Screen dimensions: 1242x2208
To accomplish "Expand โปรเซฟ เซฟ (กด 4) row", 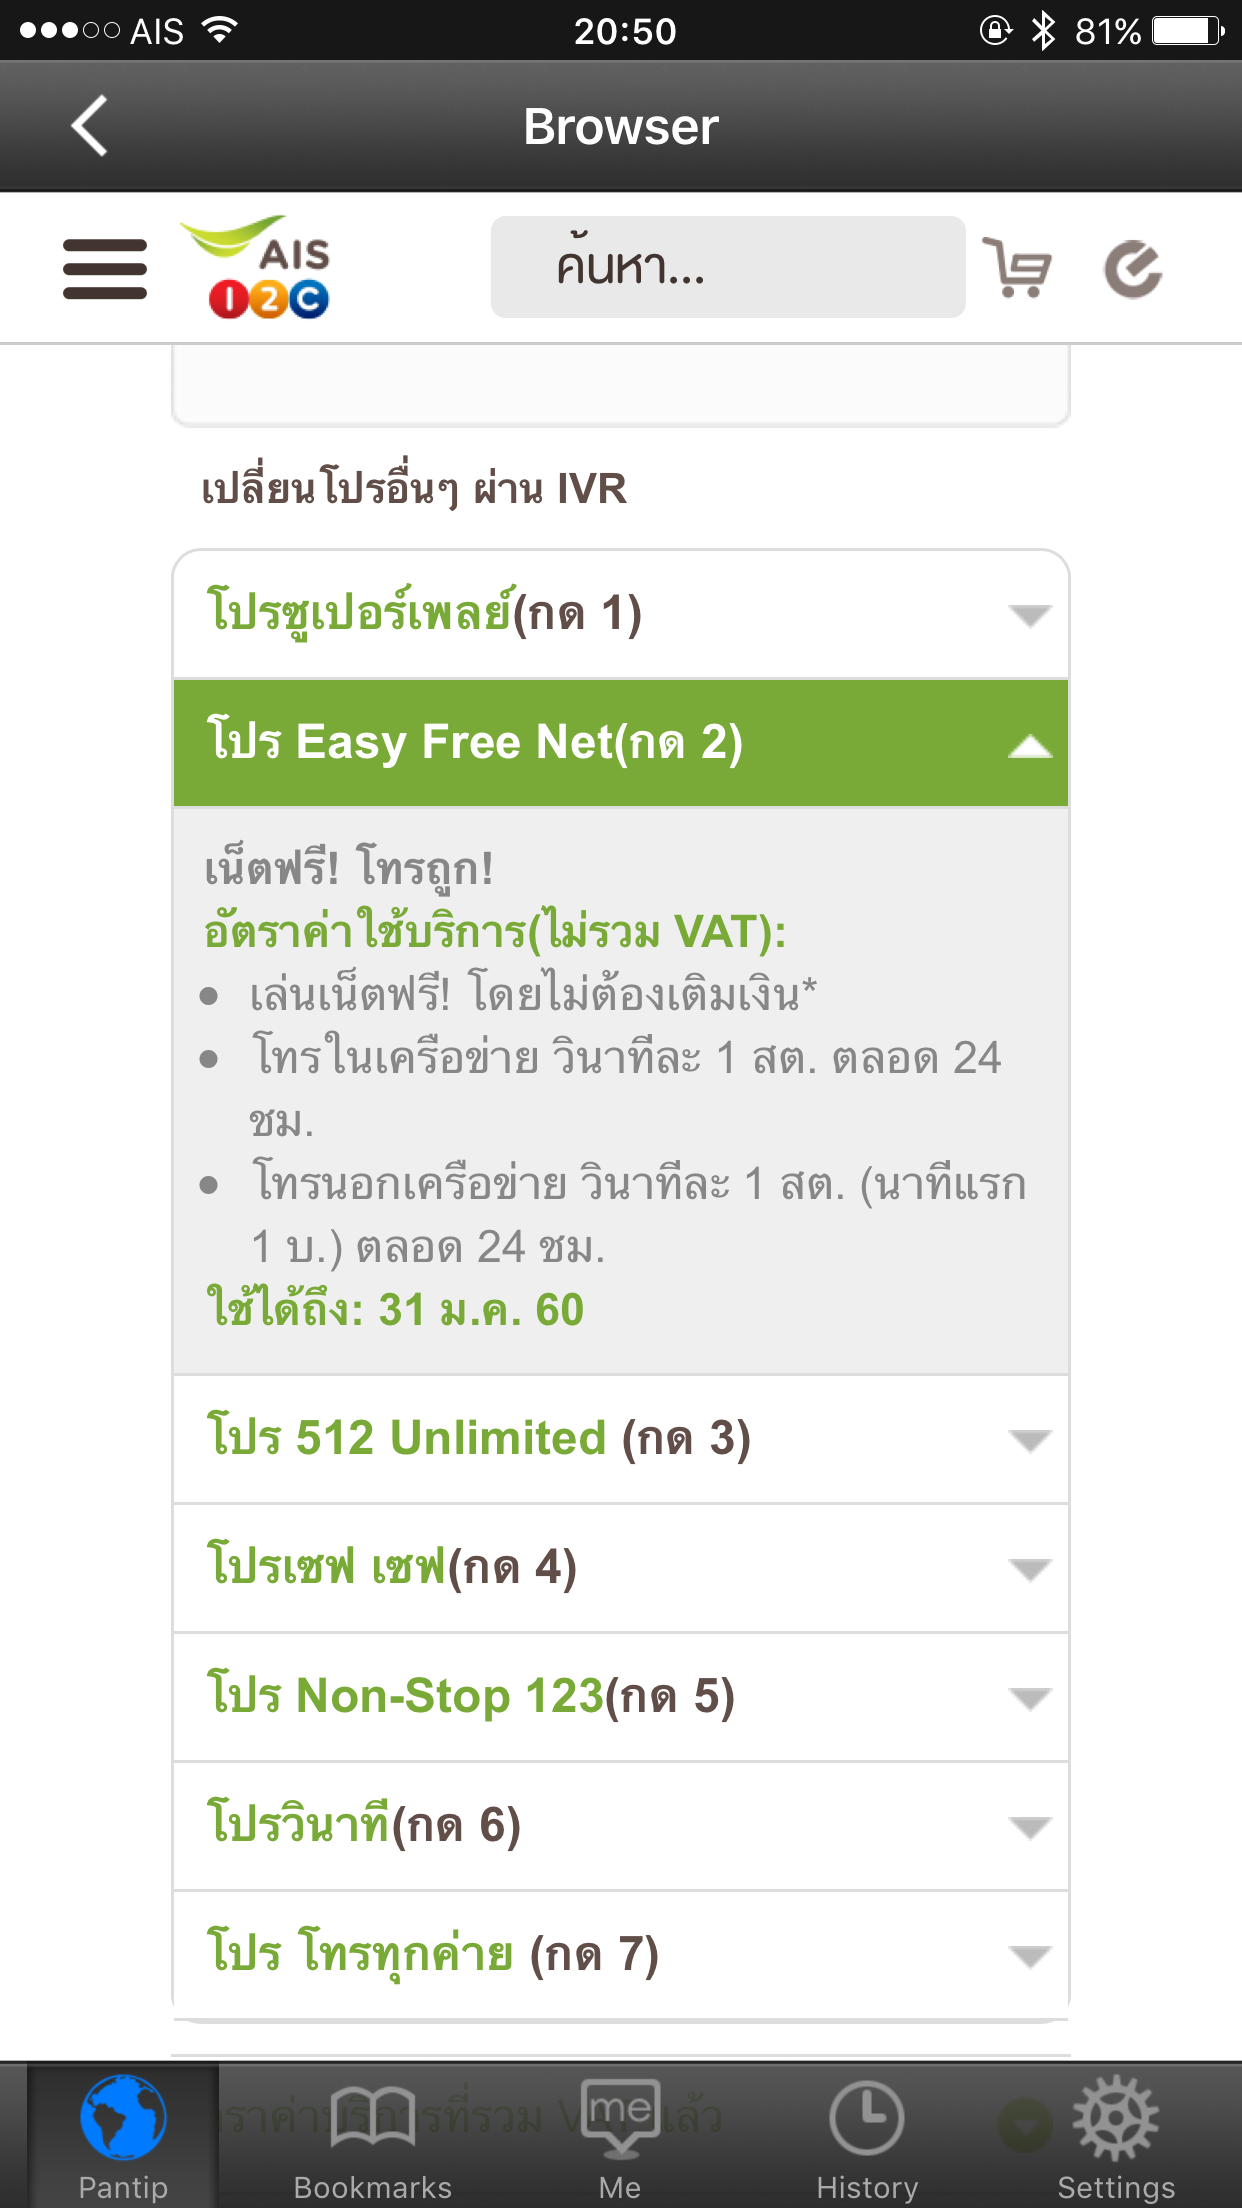I will (x=620, y=1568).
